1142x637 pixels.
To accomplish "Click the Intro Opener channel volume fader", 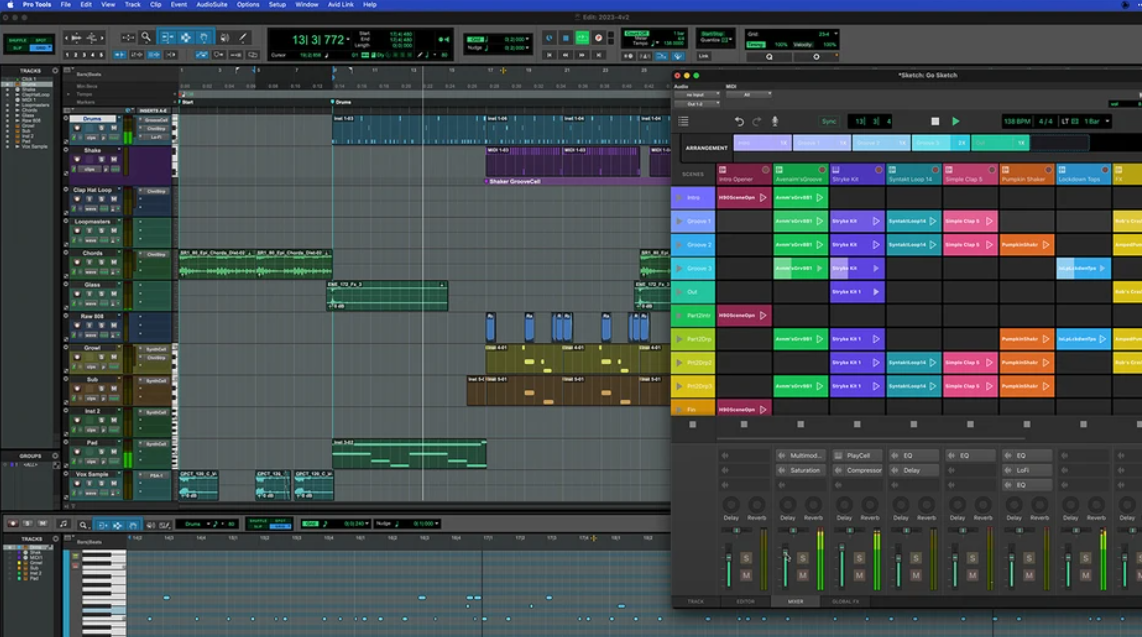I will [x=728, y=558].
